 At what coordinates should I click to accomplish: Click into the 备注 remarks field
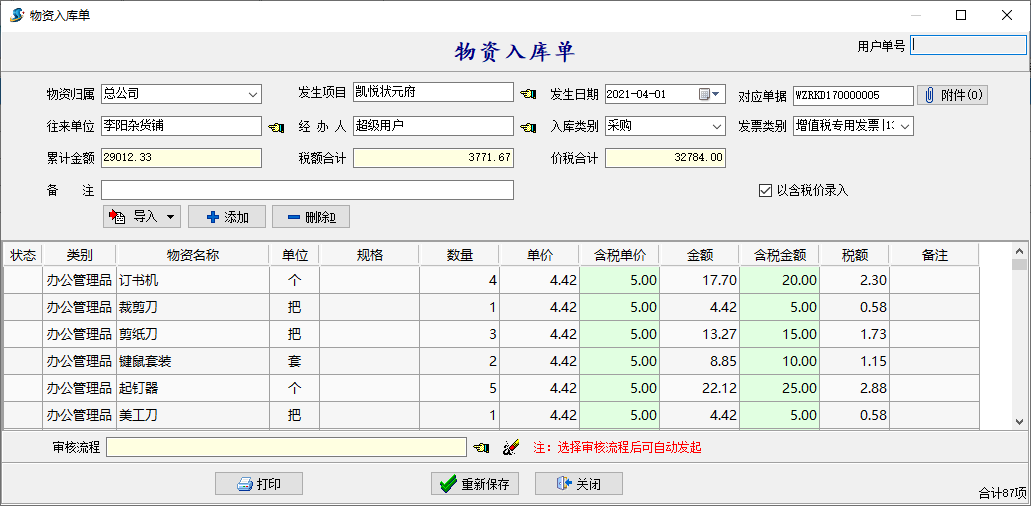tap(307, 190)
